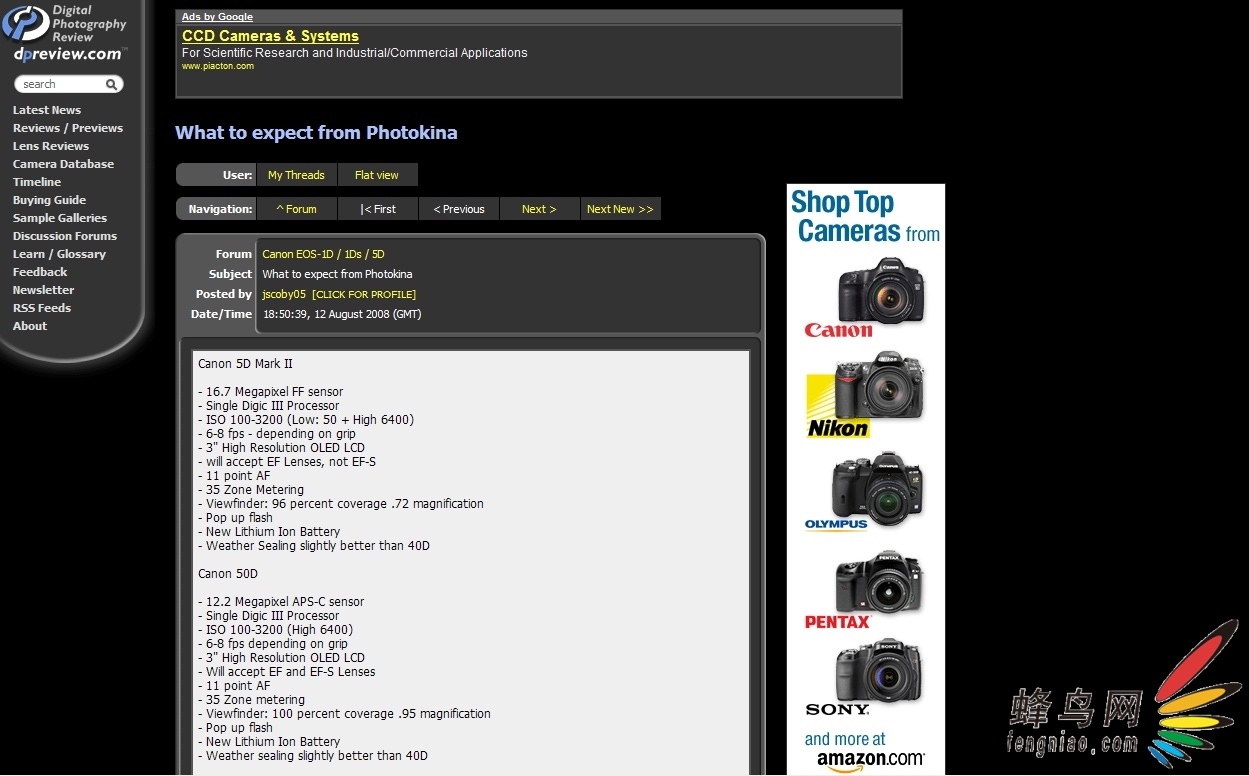Image resolution: width=1249 pixels, height=776 pixels.
Task: Click the Sony camera image in ad
Action: 879,670
